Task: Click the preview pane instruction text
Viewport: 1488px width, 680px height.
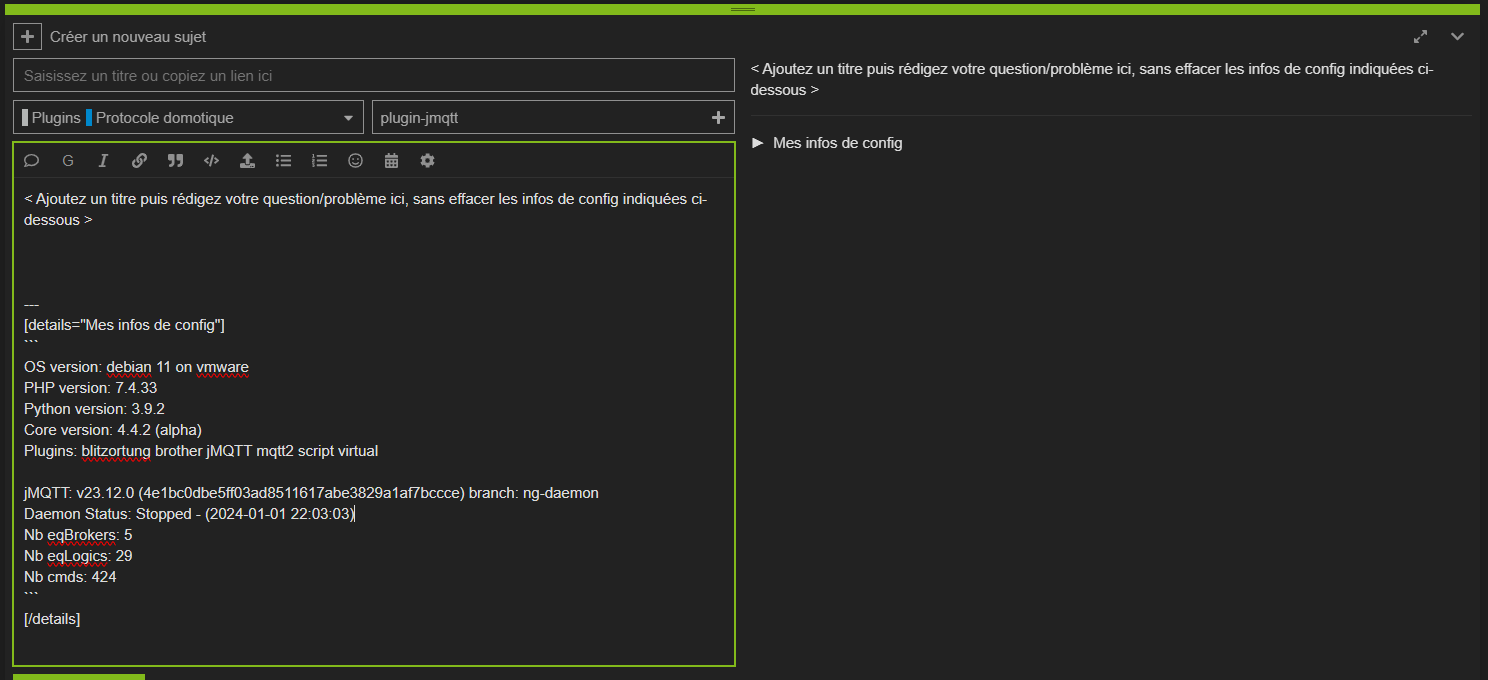Action: coord(1092,79)
